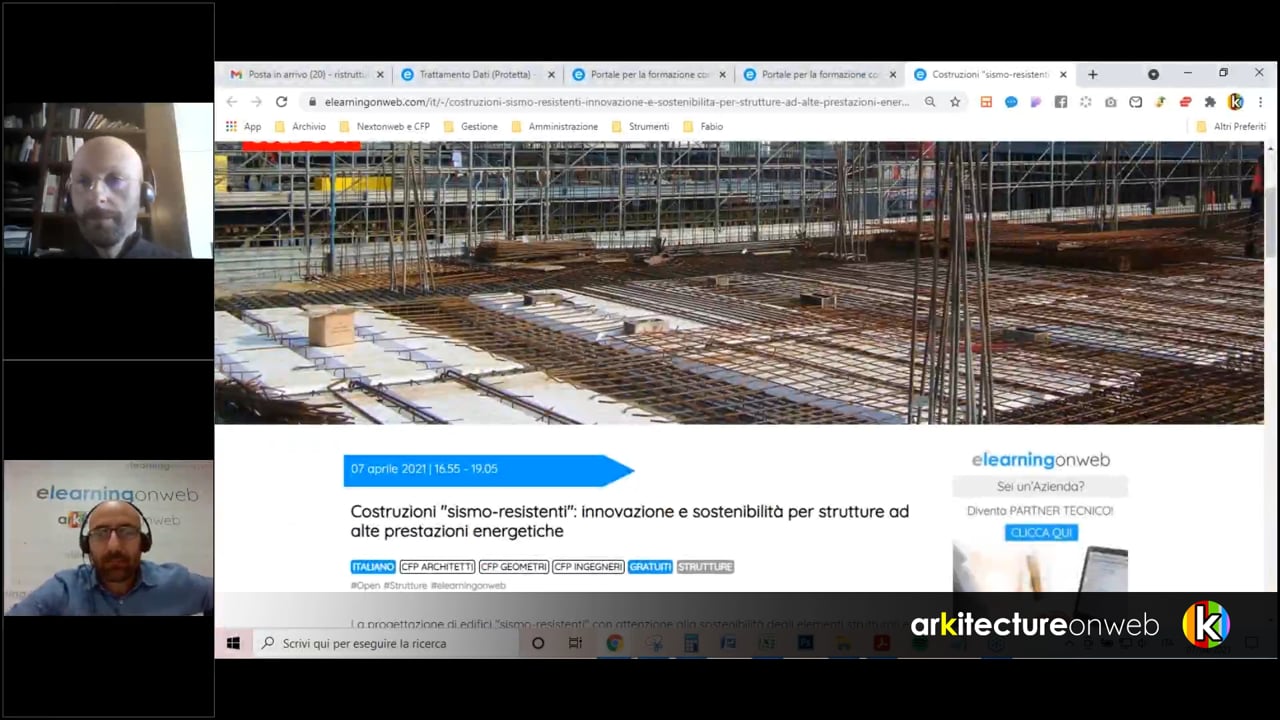Open the Windows Start menu
1280x720 pixels.
pos(233,643)
